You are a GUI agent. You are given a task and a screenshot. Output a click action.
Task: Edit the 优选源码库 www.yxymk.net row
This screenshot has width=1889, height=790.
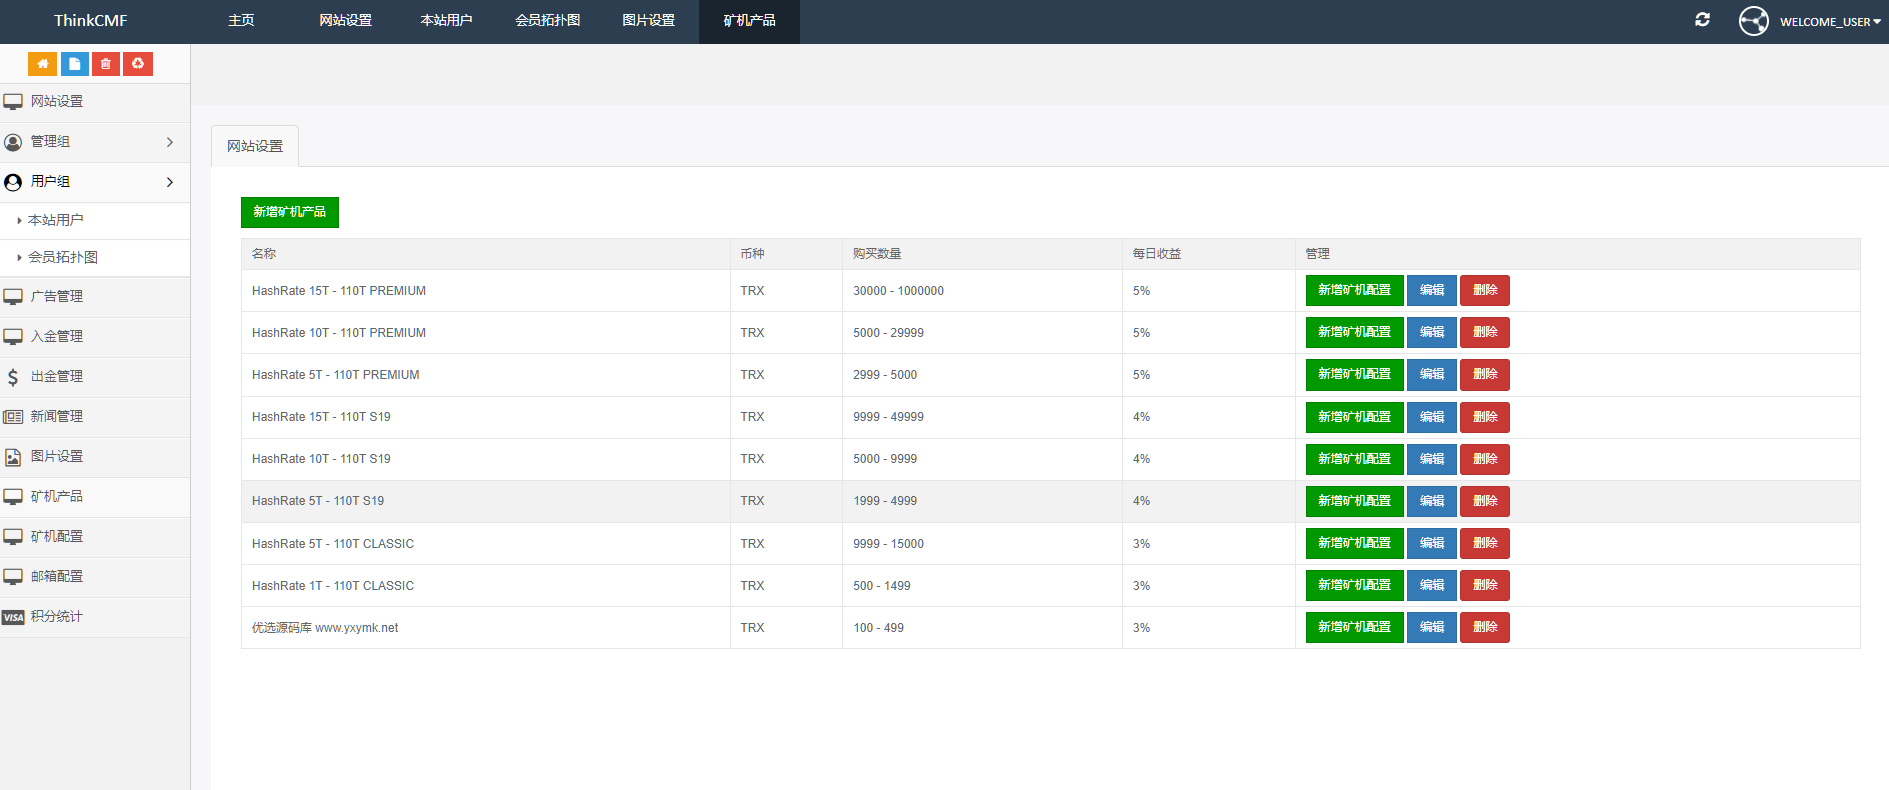[x=1432, y=627]
